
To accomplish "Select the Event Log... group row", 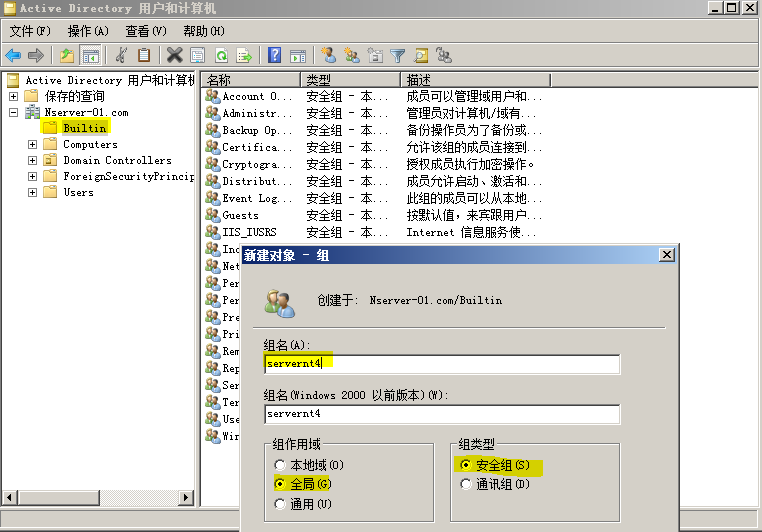I will coord(373,198).
